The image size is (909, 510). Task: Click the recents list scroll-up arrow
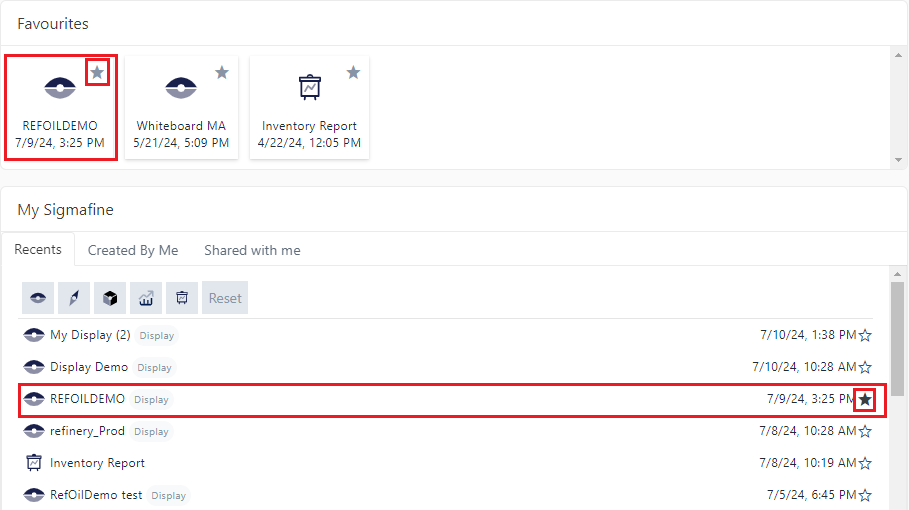click(x=897, y=274)
